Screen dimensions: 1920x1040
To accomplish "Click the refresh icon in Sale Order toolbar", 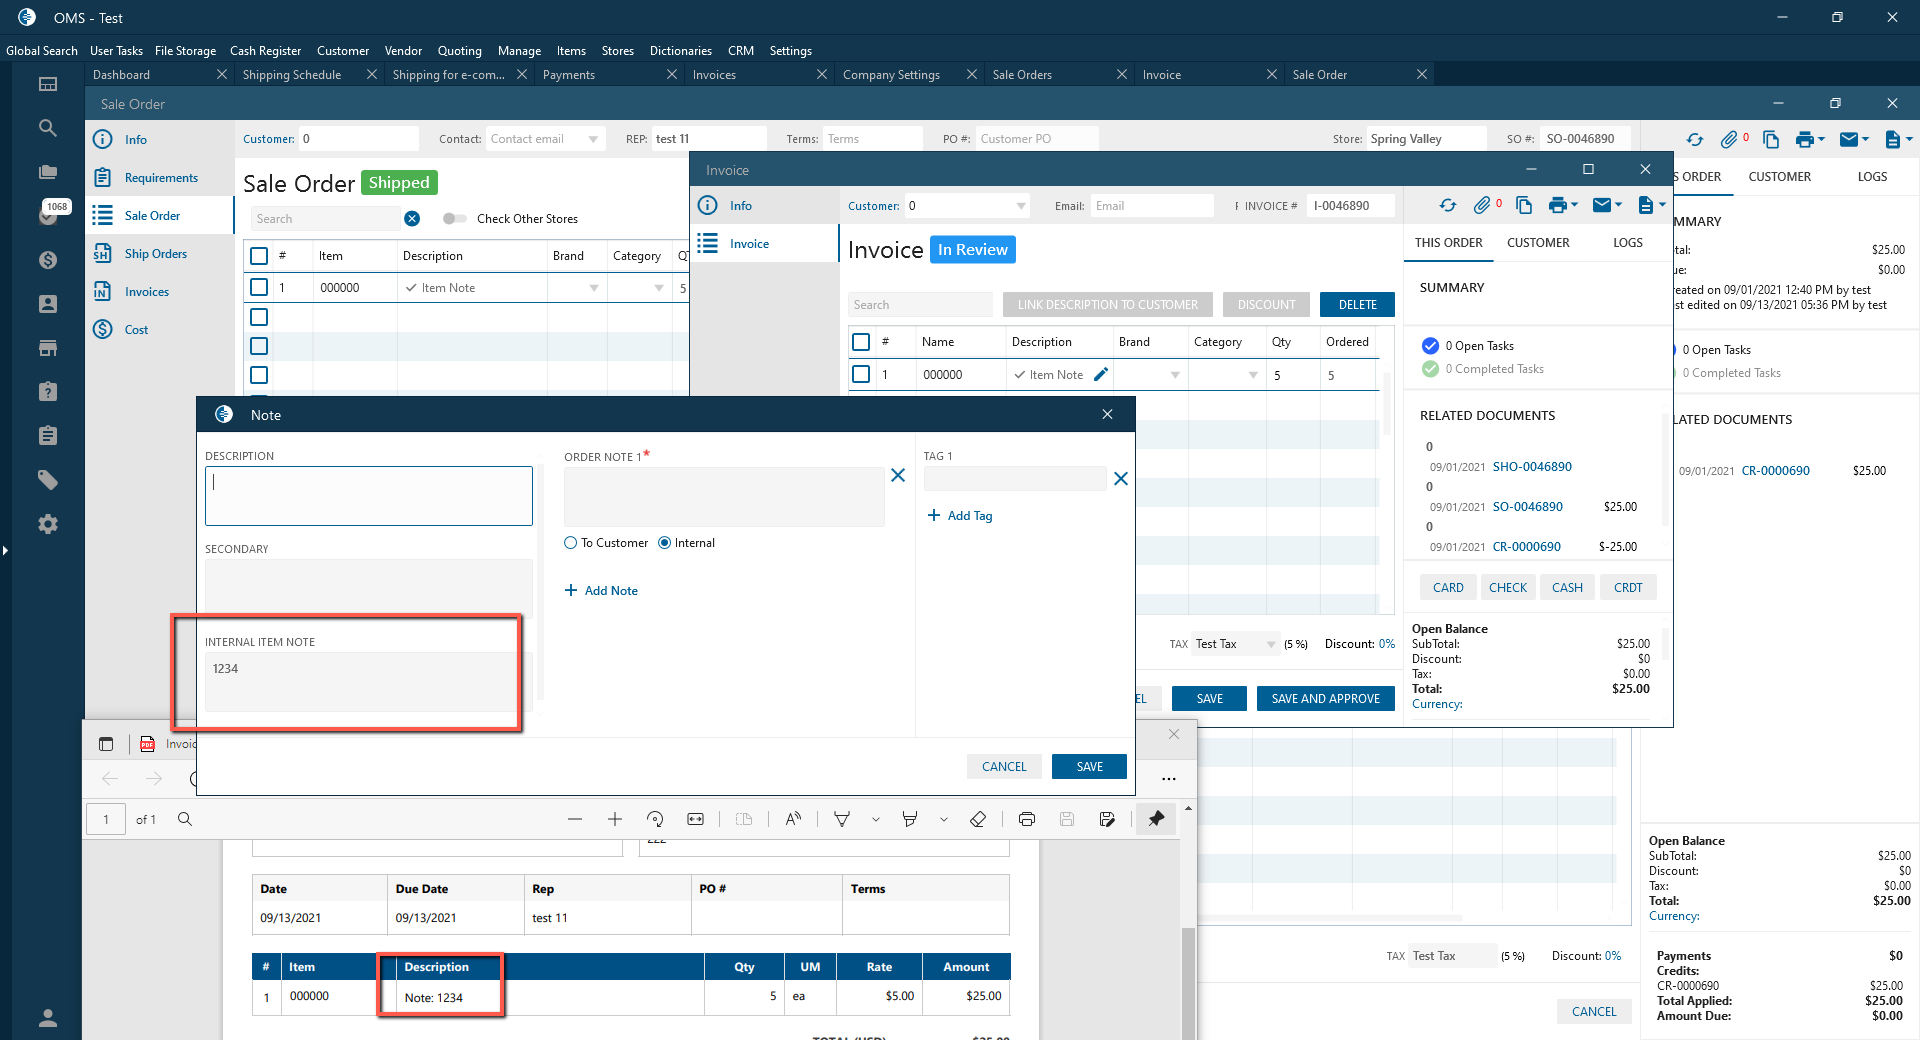I will pyautogui.click(x=1694, y=139).
